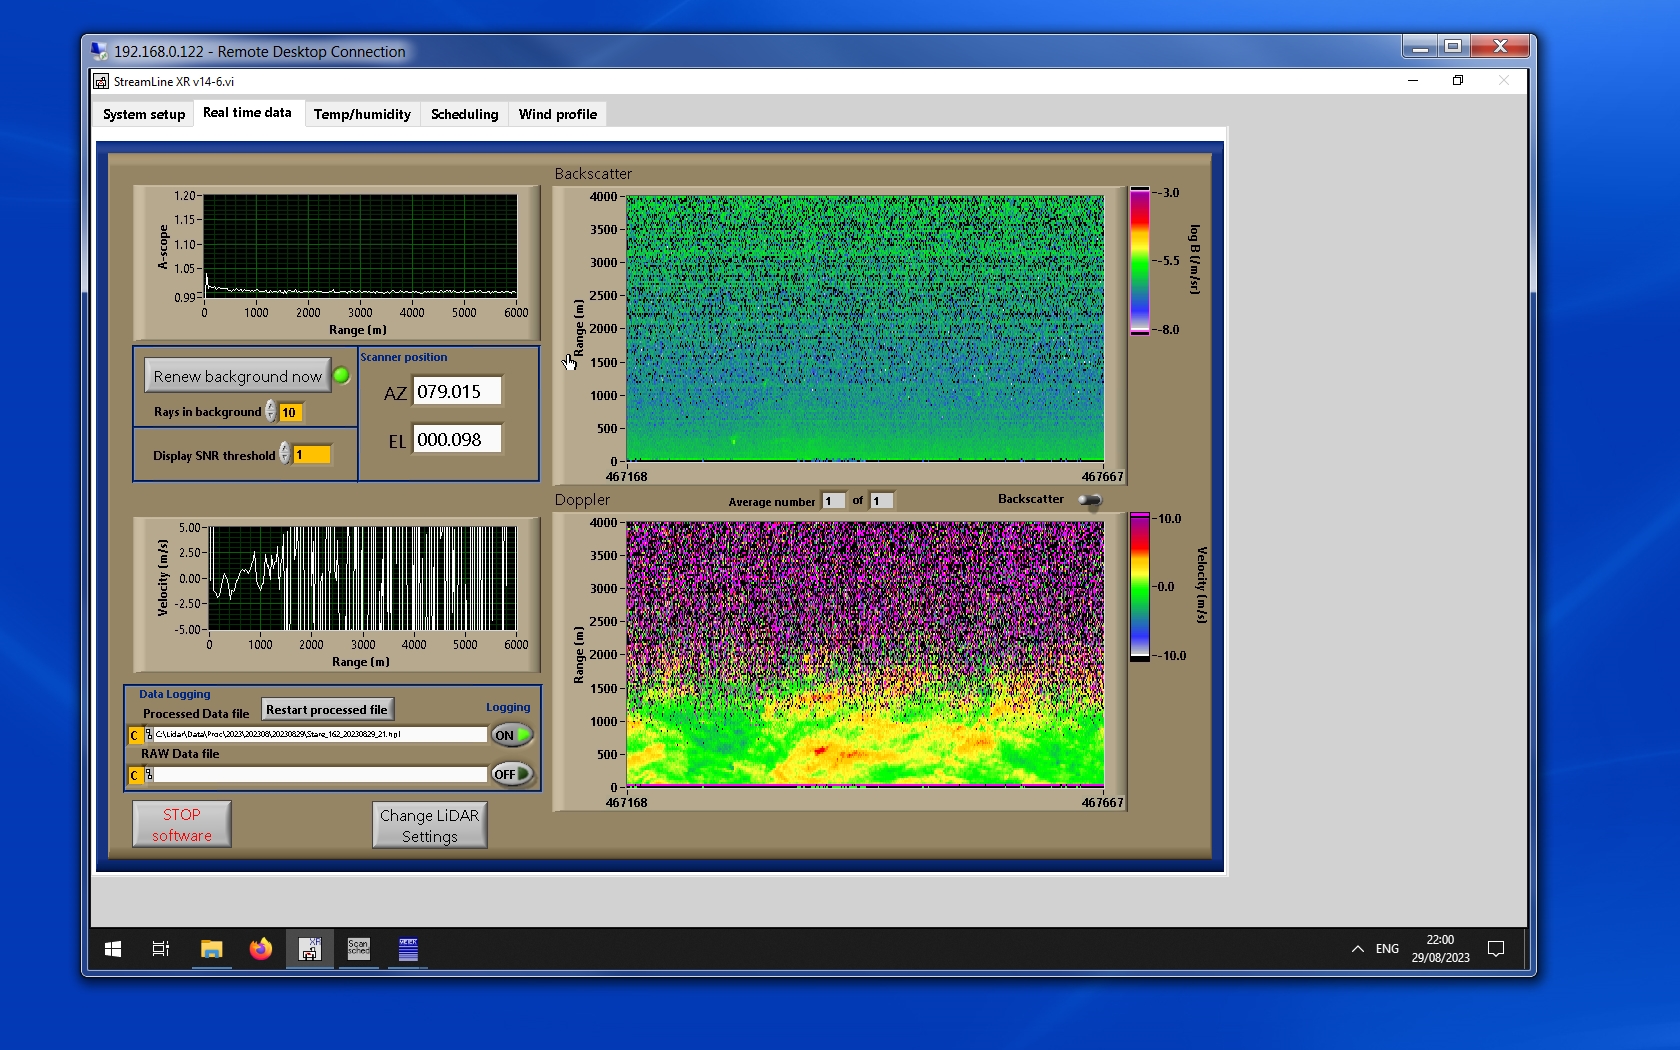Open the Temp/humidity tab

click(362, 114)
